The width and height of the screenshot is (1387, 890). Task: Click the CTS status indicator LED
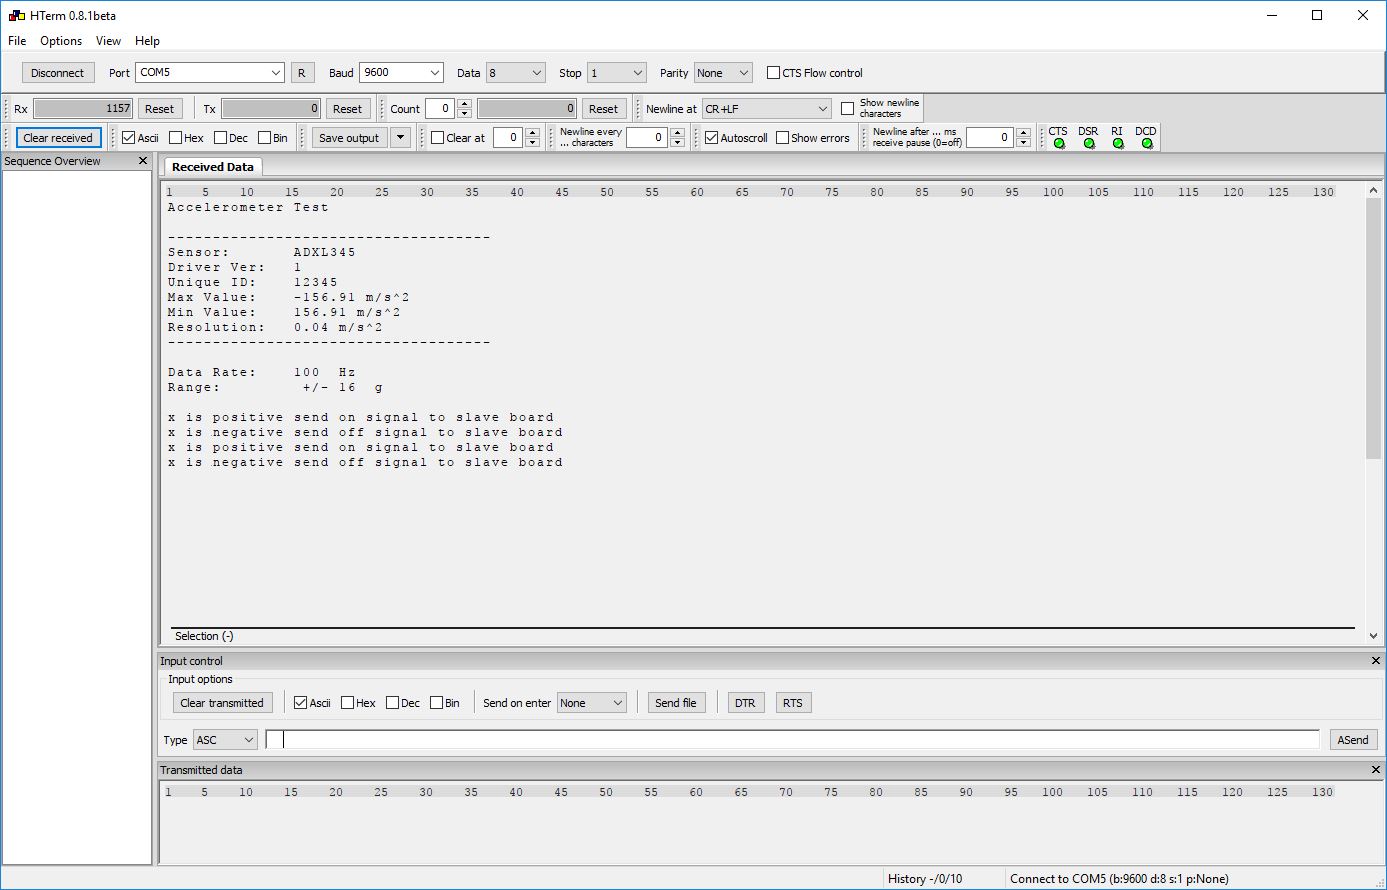[x=1059, y=144]
